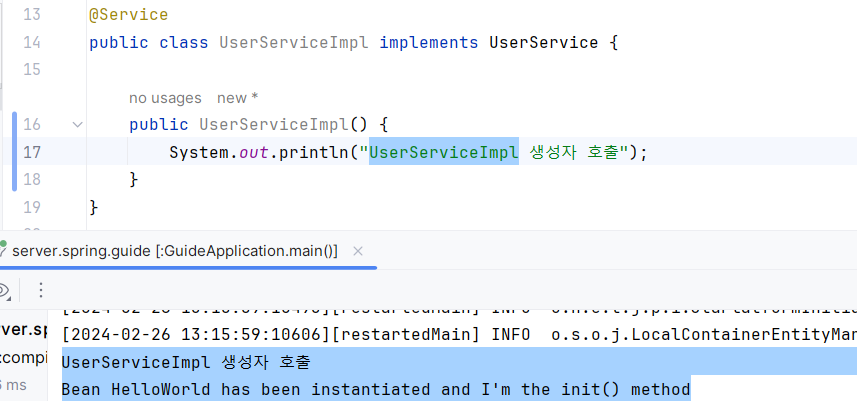This screenshot has height=401, width=857.
Task: Click line number 13 in the gutter
Action: click(32, 15)
